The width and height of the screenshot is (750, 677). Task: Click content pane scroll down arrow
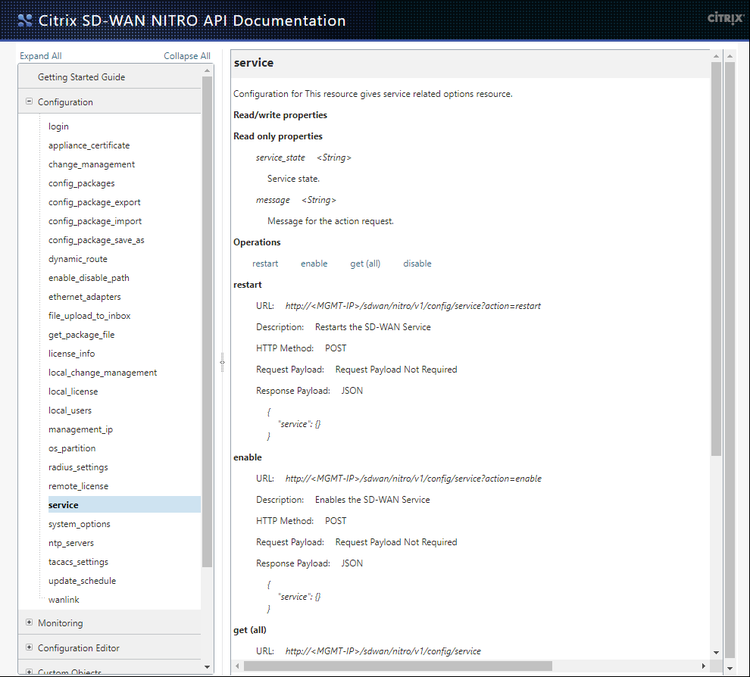pyautogui.click(x=716, y=652)
